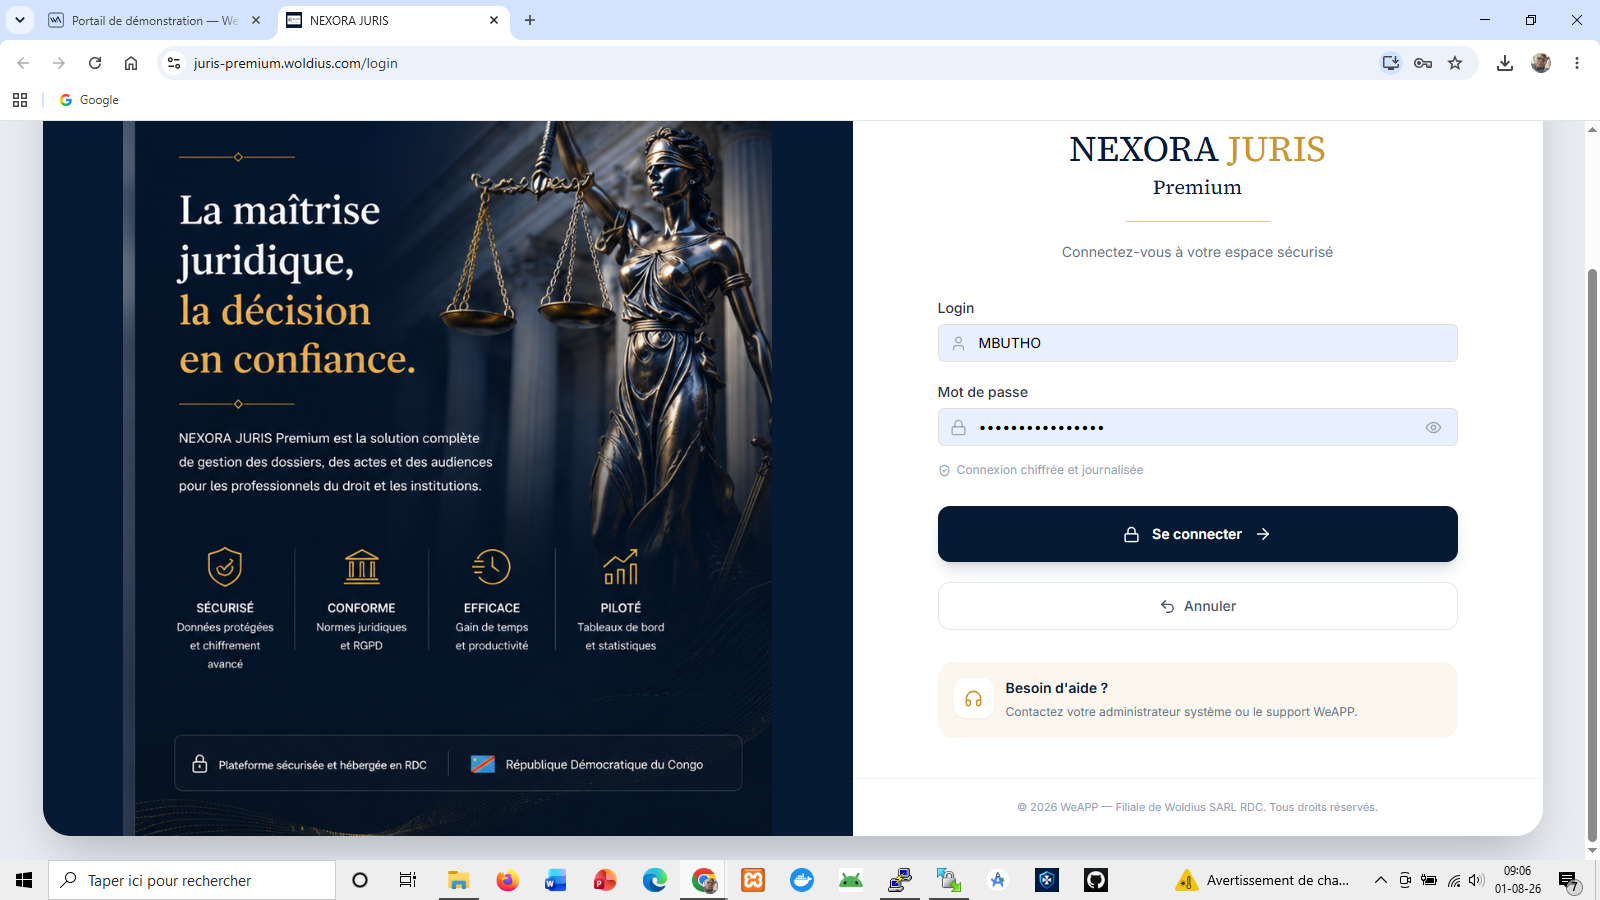This screenshot has width=1600, height=900.
Task: Click the shield icon beside Connexion chiffrée
Action: 944,470
